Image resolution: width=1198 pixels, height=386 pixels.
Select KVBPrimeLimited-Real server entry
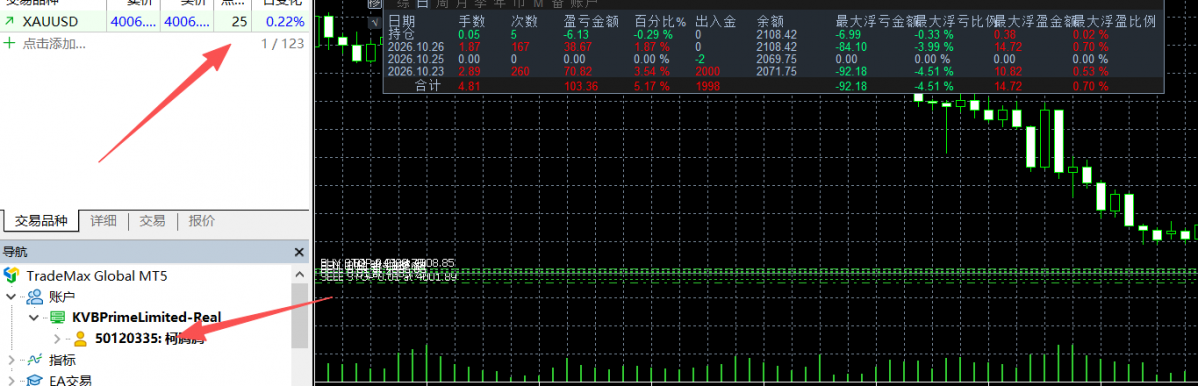147,317
